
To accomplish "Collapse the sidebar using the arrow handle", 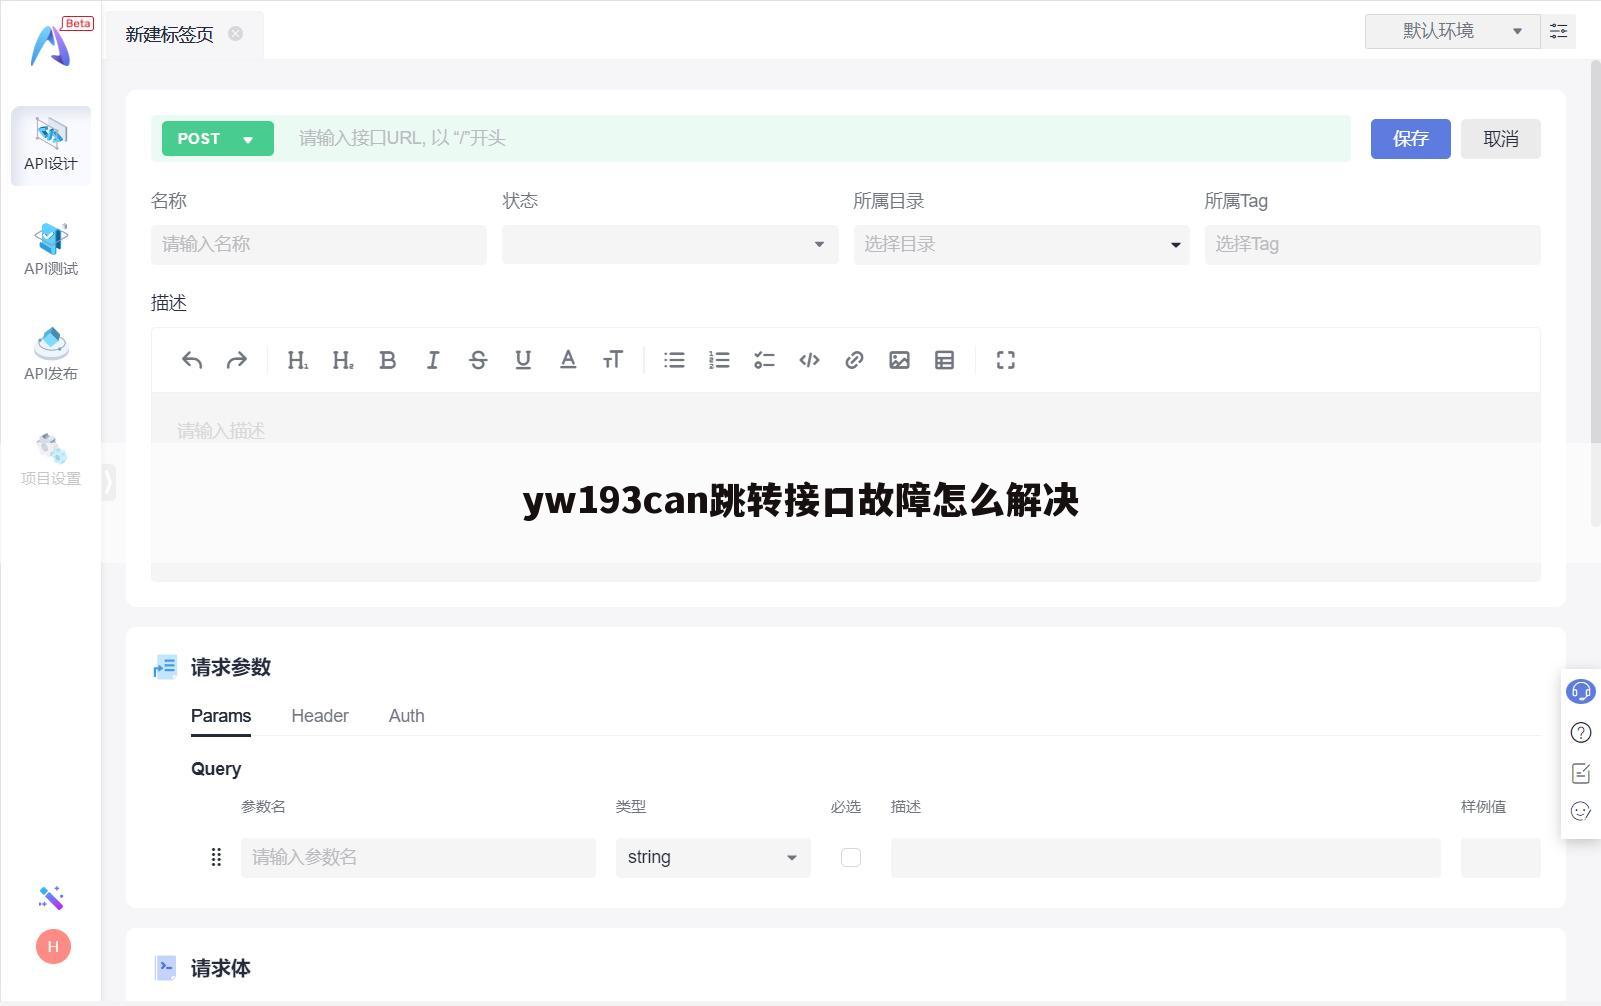I will [x=108, y=481].
